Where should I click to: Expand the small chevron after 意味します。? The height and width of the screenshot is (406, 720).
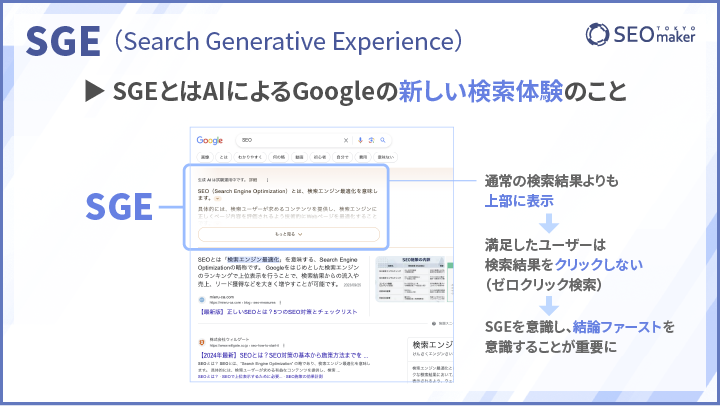(x=218, y=198)
